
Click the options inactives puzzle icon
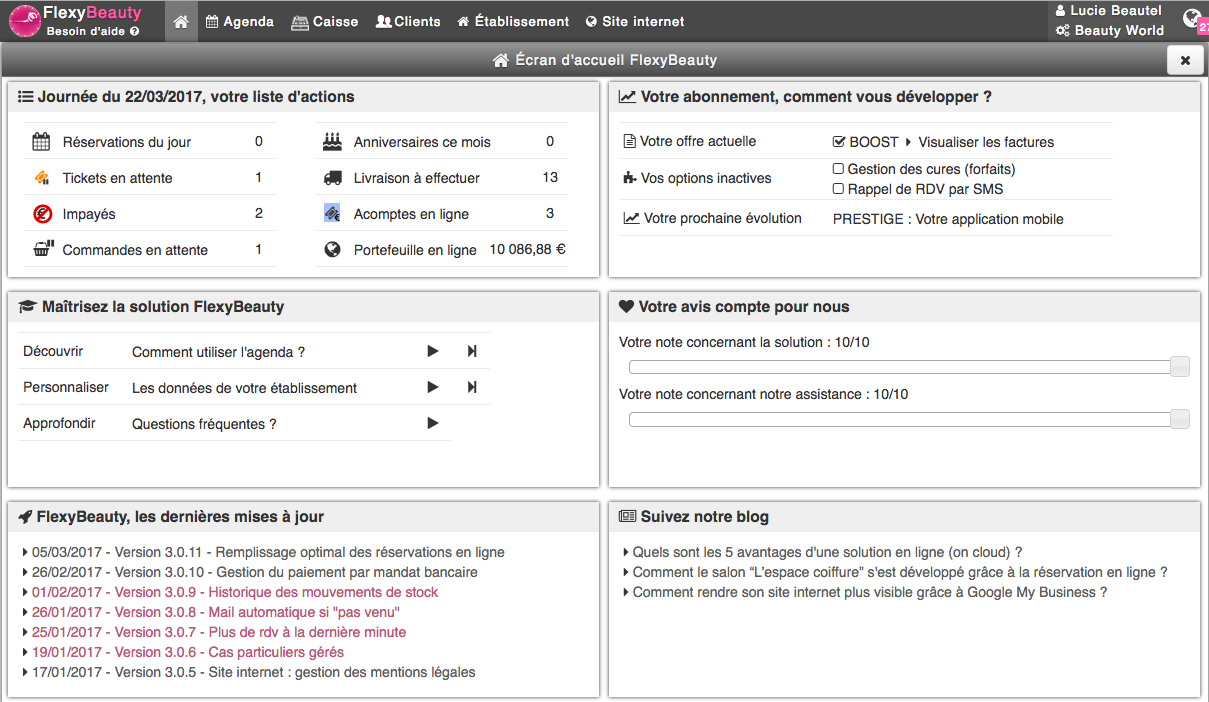click(x=629, y=178)
